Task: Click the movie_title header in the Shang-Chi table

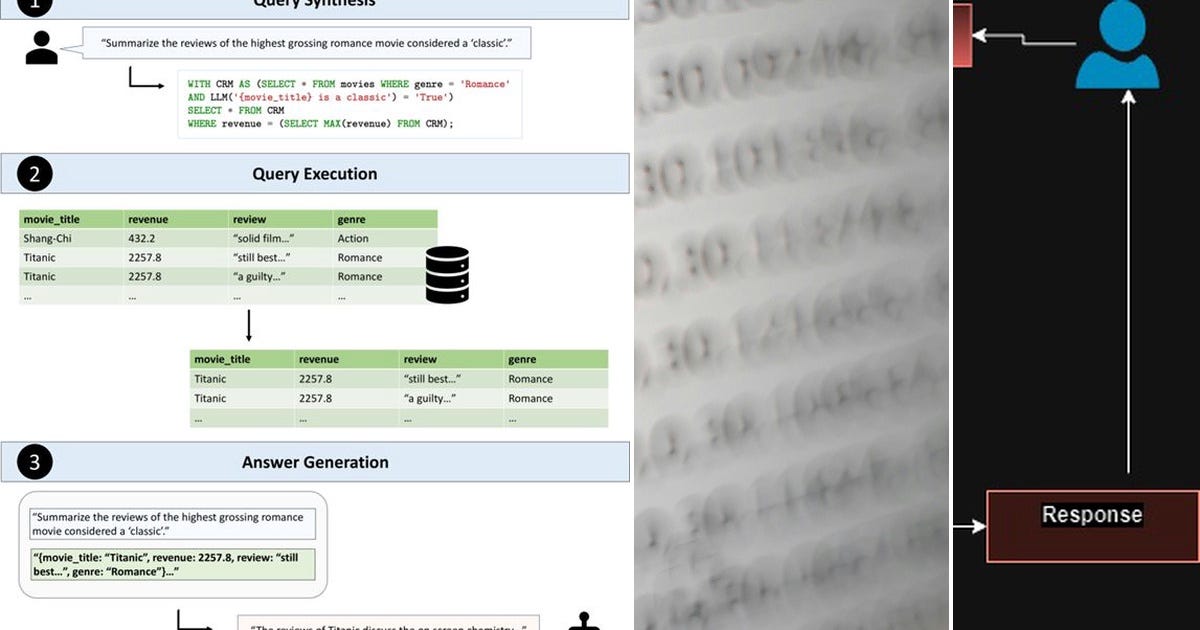Action: coord(72,219)
